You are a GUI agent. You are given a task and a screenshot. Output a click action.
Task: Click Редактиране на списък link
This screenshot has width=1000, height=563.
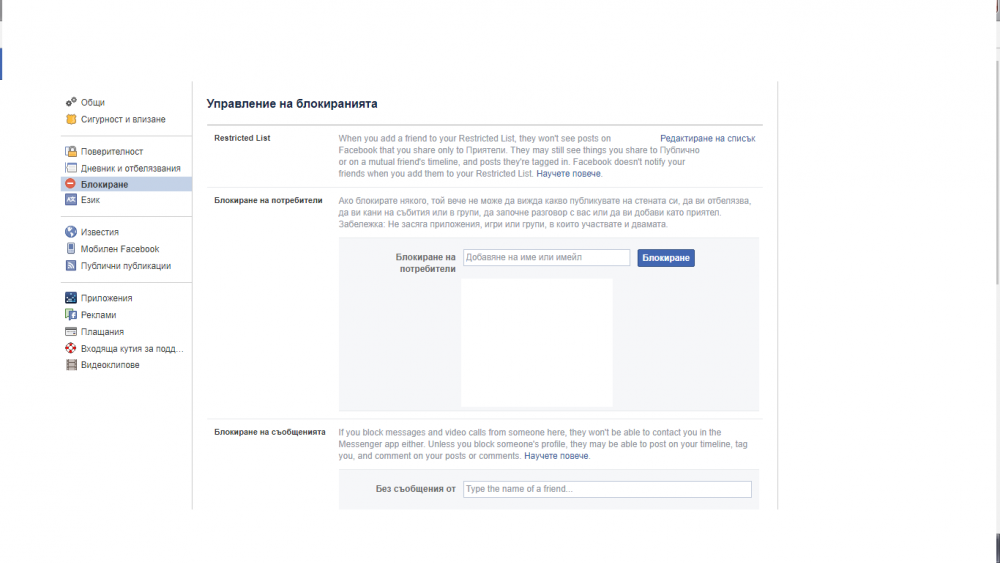pyautogui.click(x=707, y=138)
